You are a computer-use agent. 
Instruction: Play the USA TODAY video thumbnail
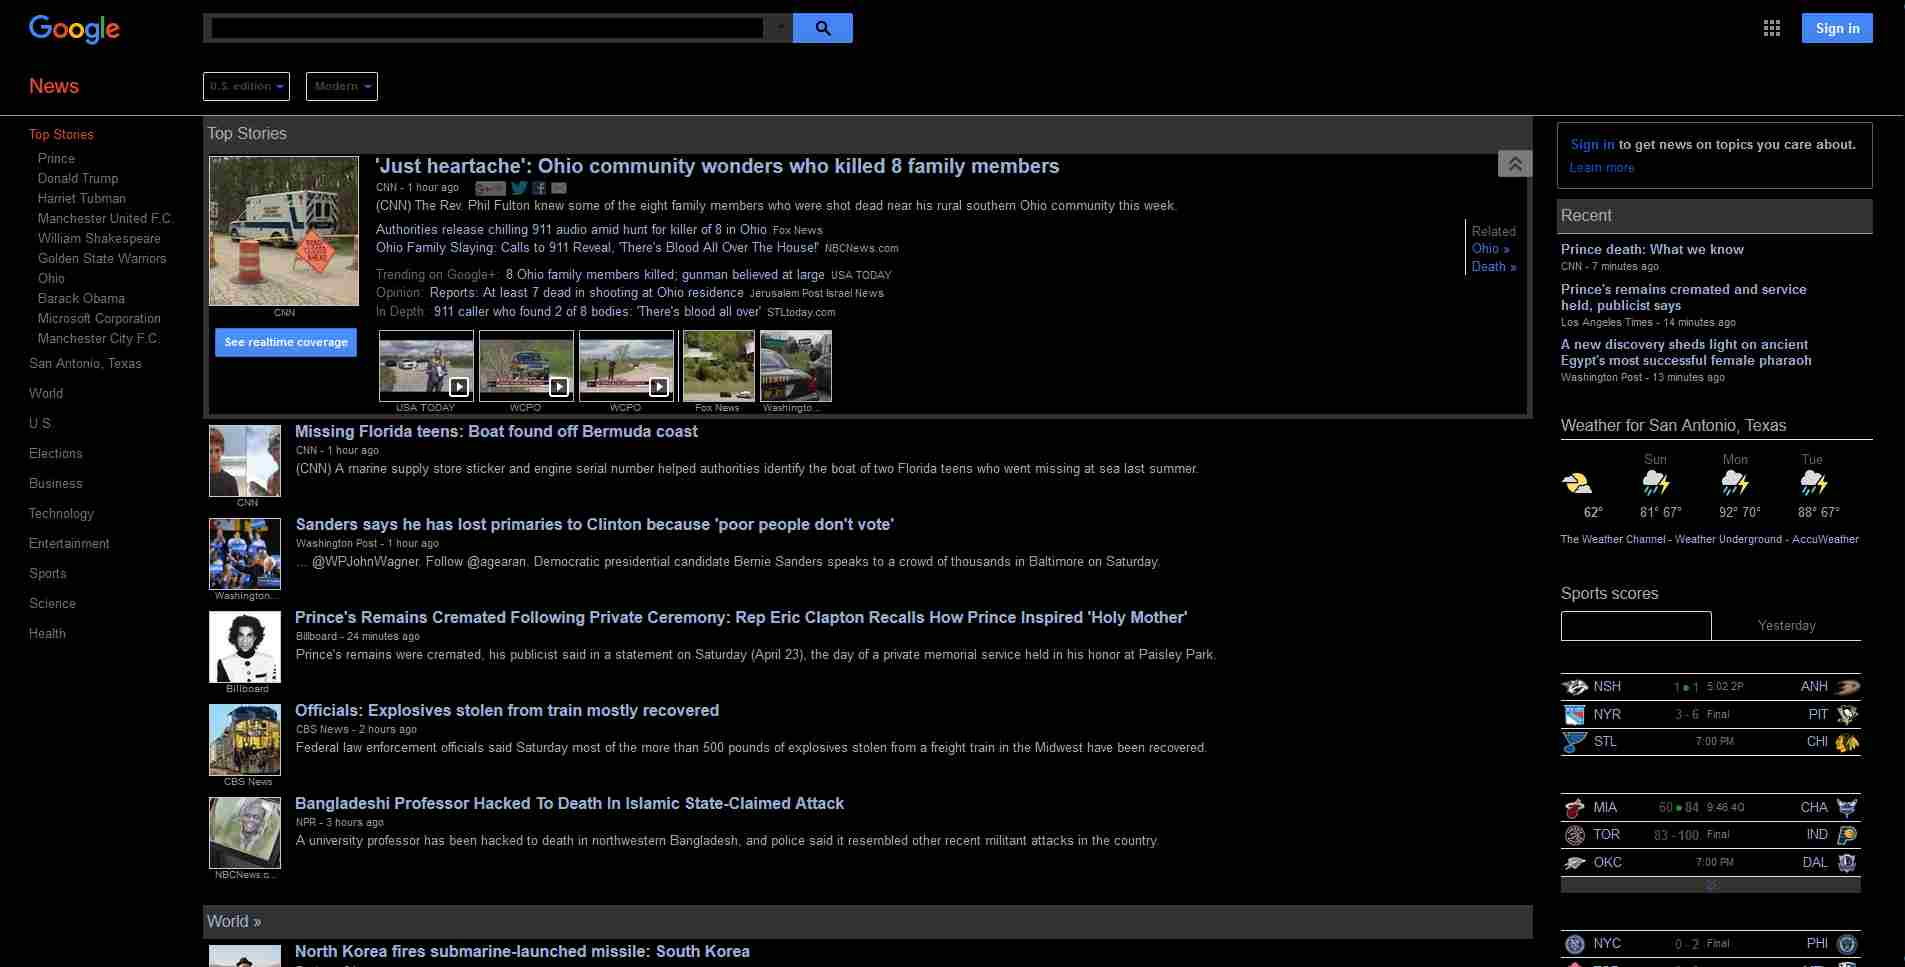point(426,366)
